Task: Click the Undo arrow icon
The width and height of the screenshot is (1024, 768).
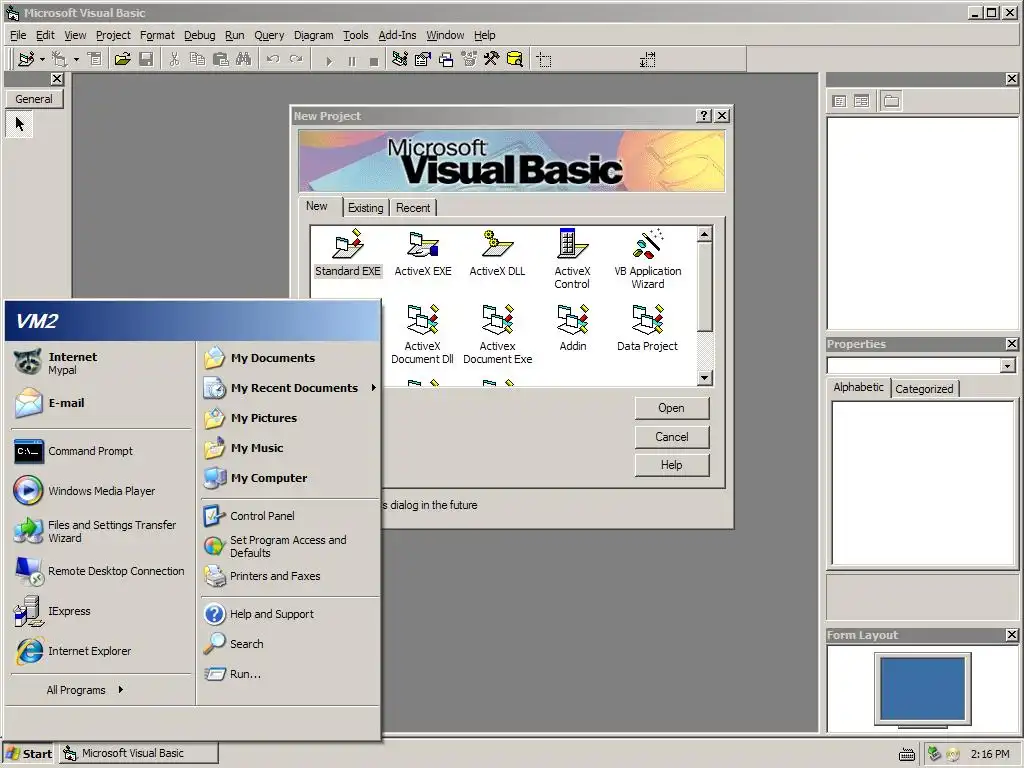Action: click(x=273, y=59)
